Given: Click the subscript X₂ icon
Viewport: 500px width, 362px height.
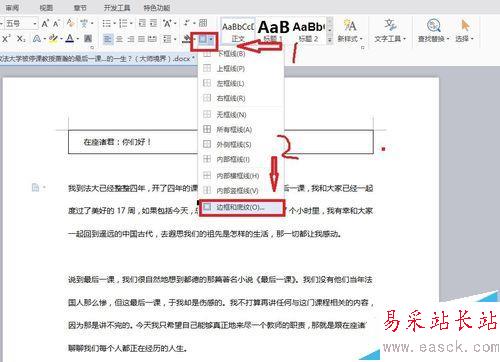Looking at the screenshot, I should (21, 39).
